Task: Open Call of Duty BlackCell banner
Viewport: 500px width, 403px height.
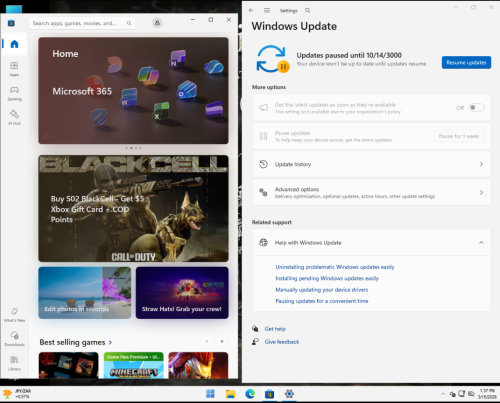Action: pos(133,208)
